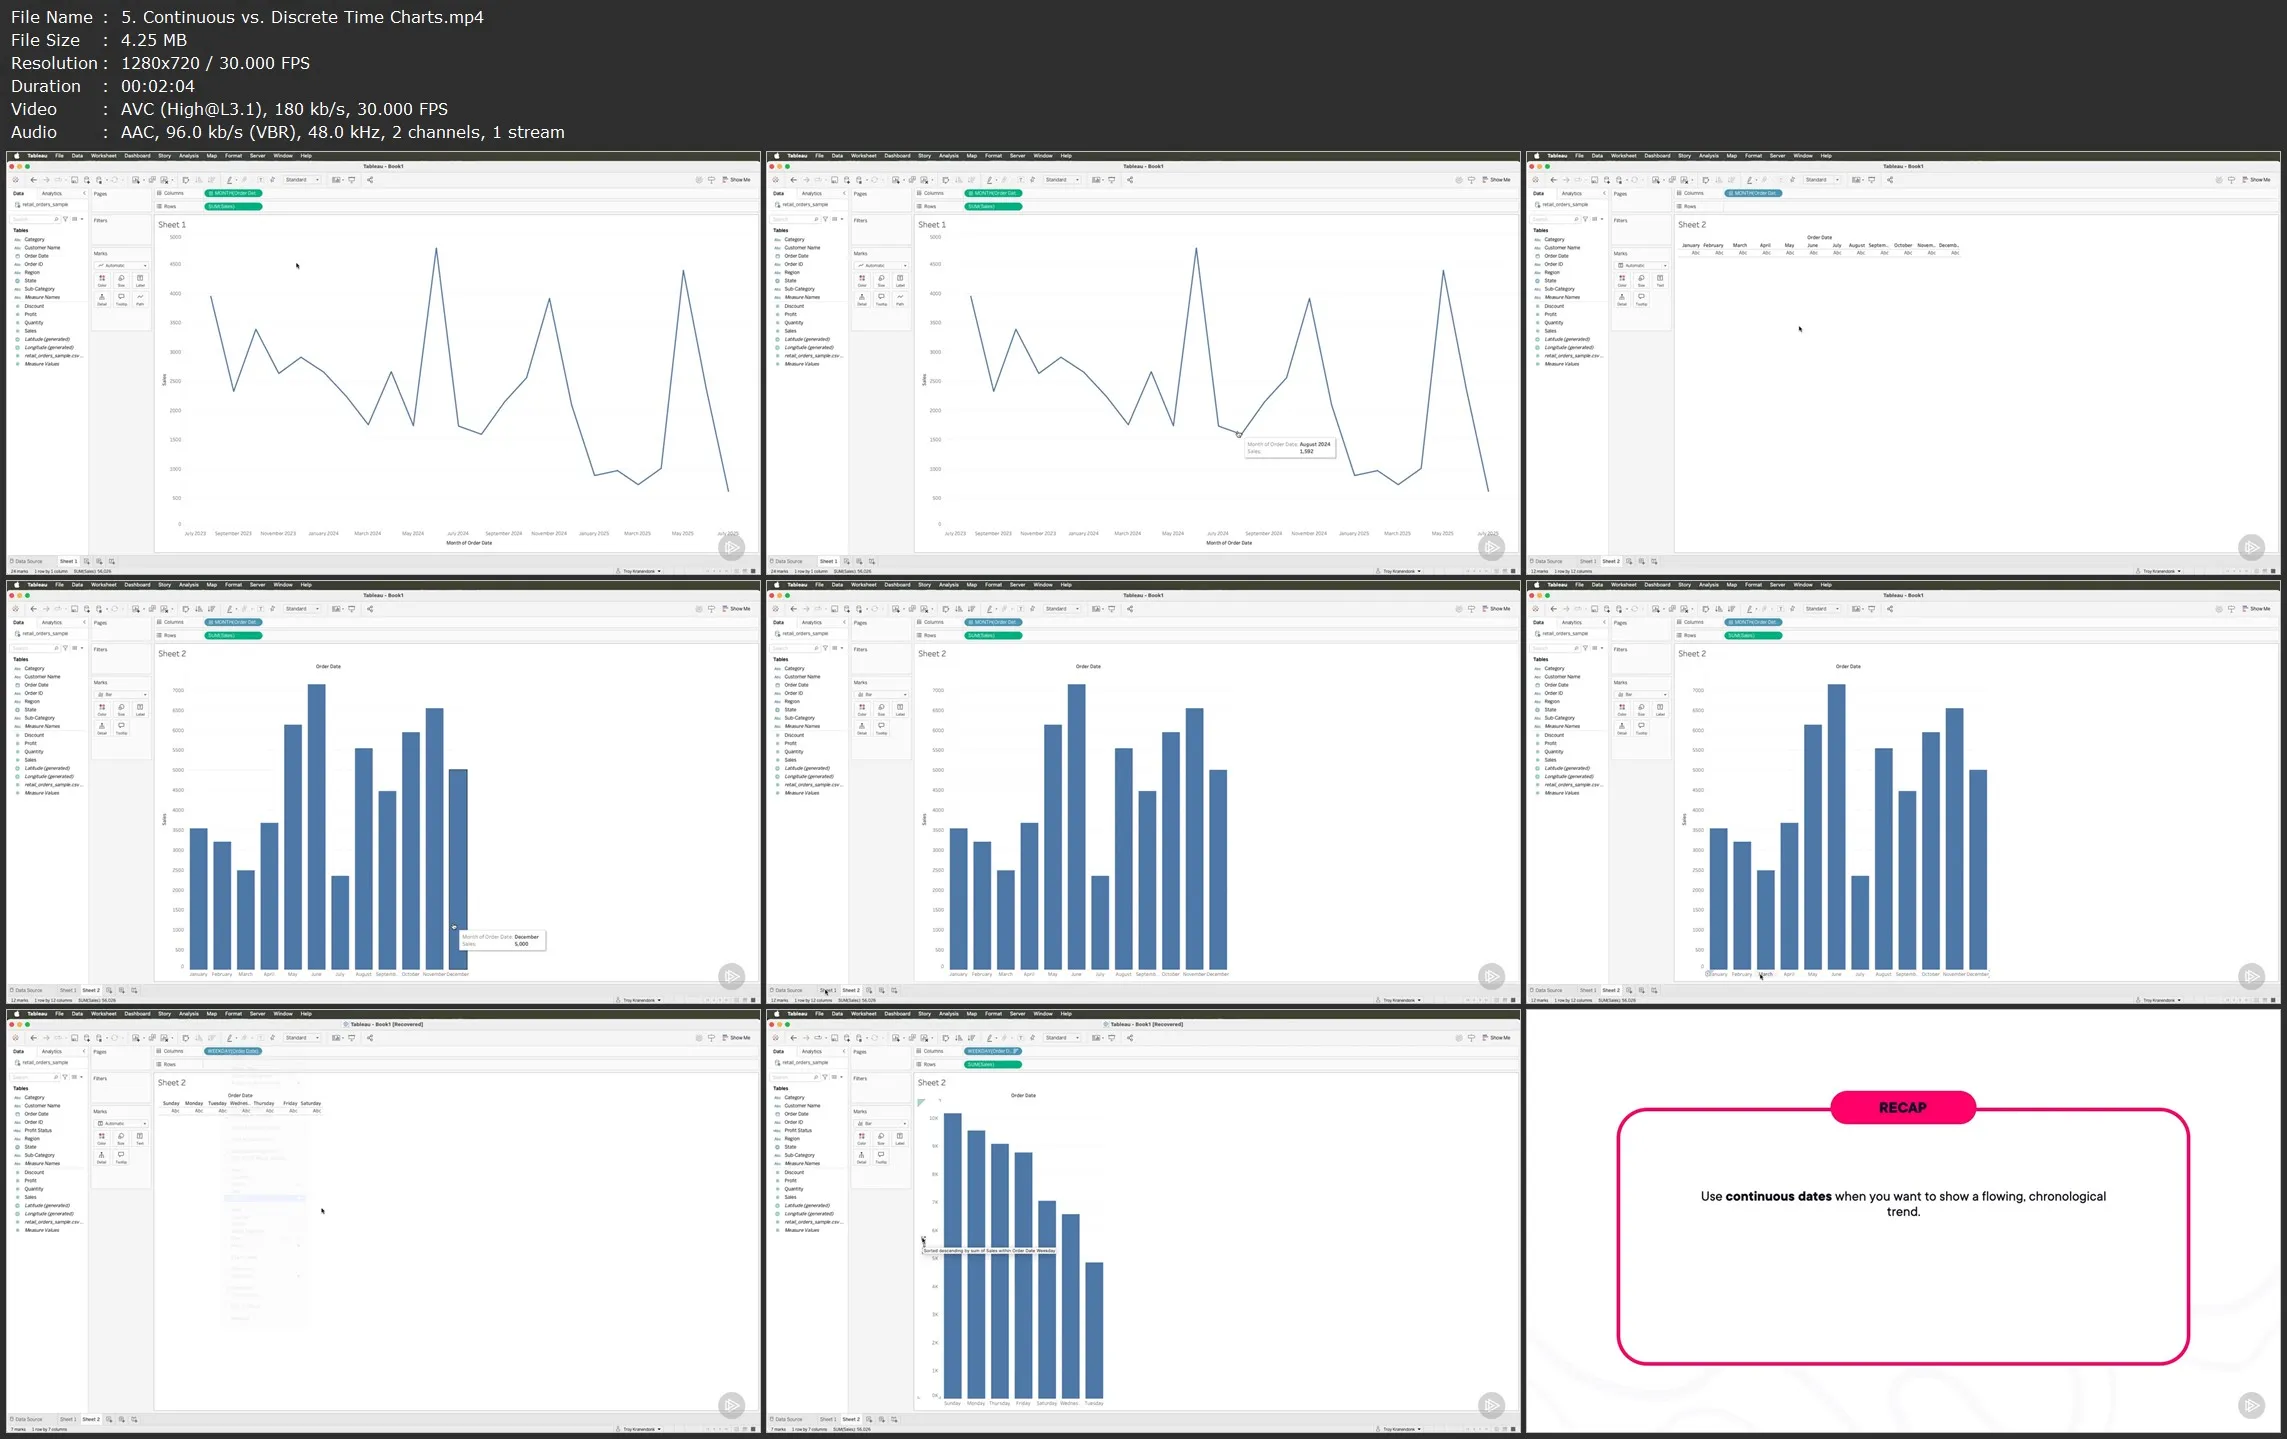Open Marks type dropdown 'Bar' in December tooltip frame

click(x=122, y=694)
